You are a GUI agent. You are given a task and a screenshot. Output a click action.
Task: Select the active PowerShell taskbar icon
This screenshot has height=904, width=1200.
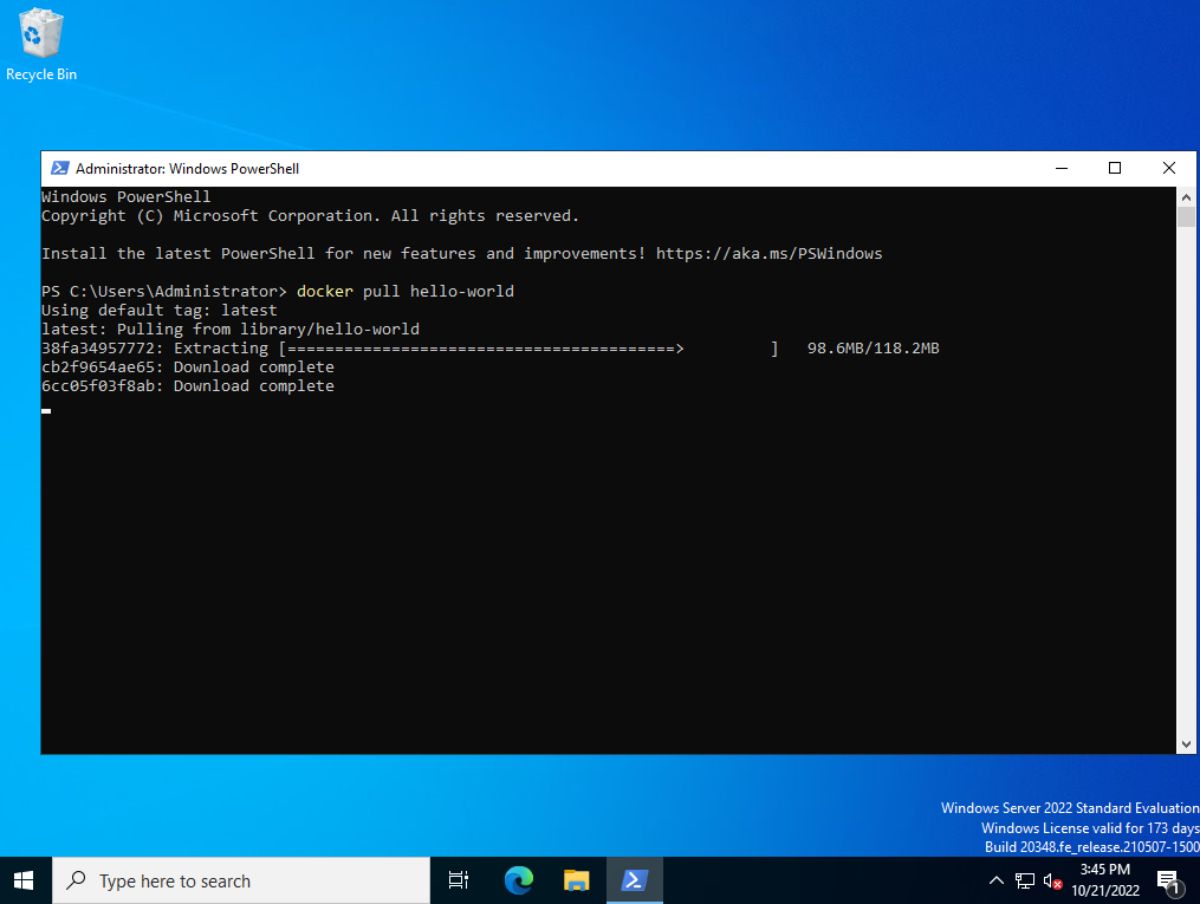pyautogui.click(x=634, y=880)
